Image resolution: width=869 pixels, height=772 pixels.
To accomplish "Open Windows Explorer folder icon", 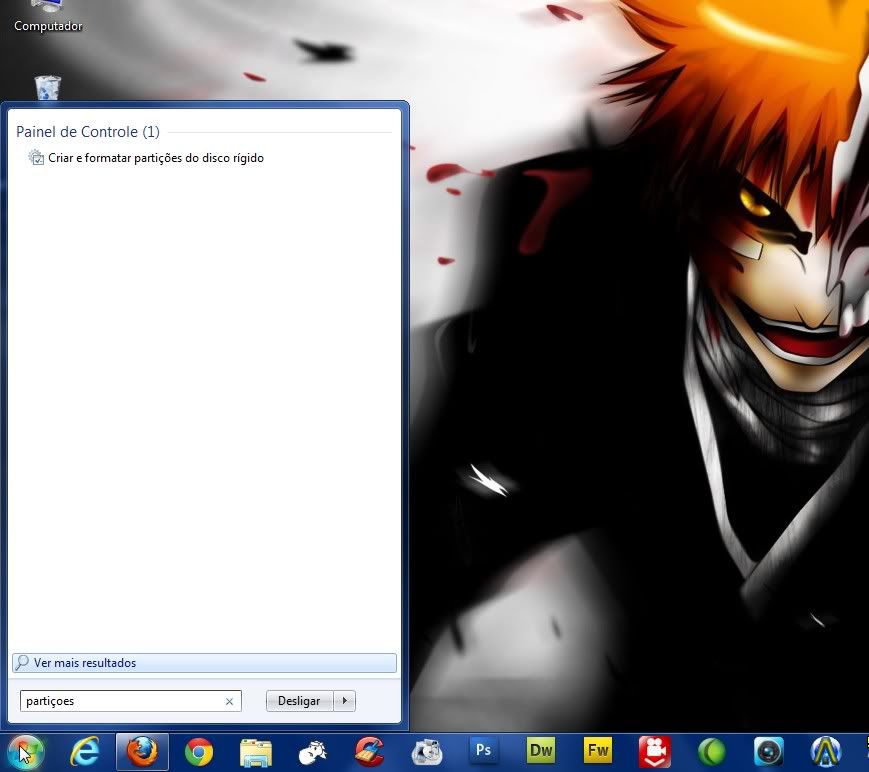I will [x=256, y=751].
